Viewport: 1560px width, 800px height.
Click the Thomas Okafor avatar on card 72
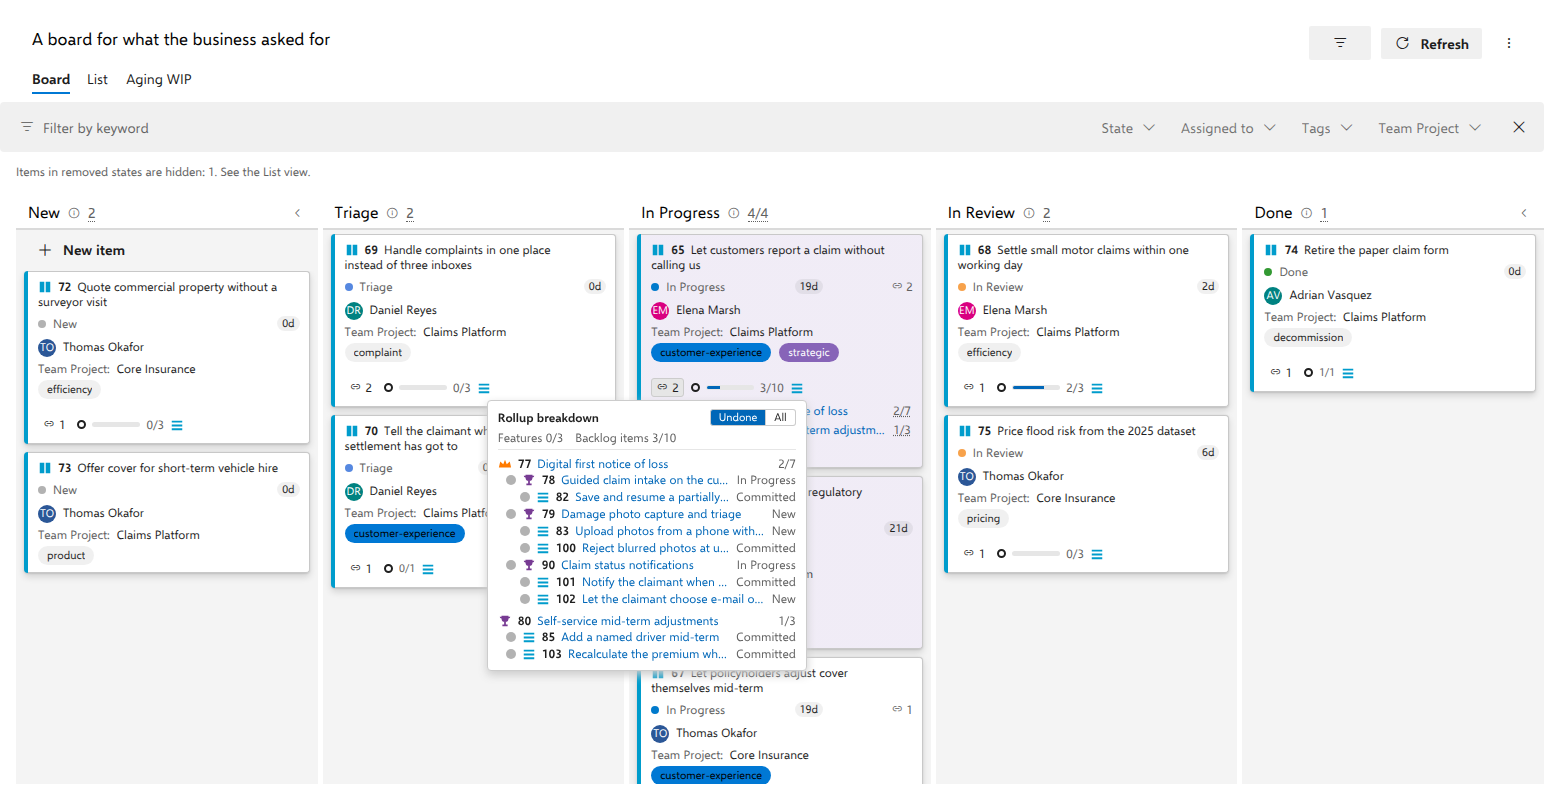pos(47,347)
